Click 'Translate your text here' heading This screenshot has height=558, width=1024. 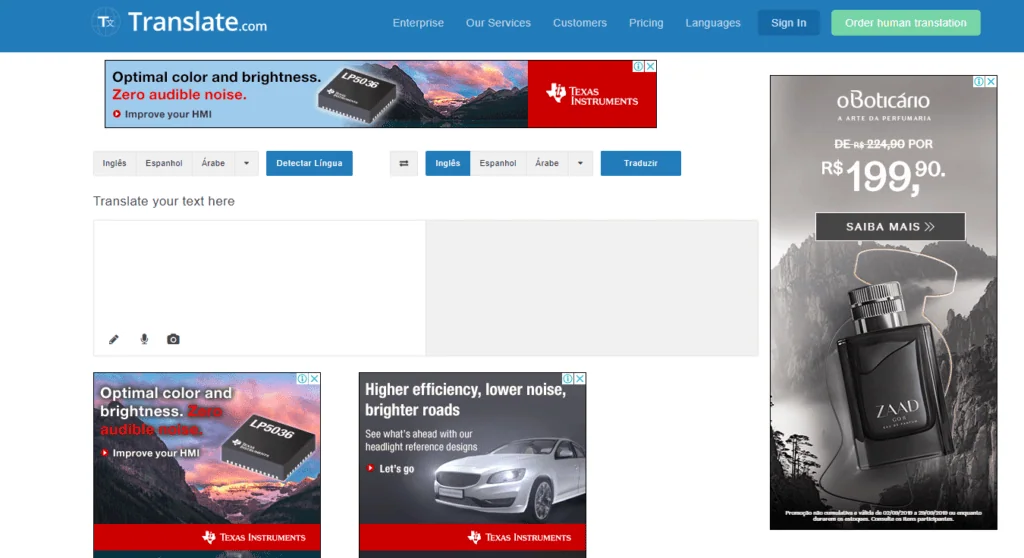164,201
